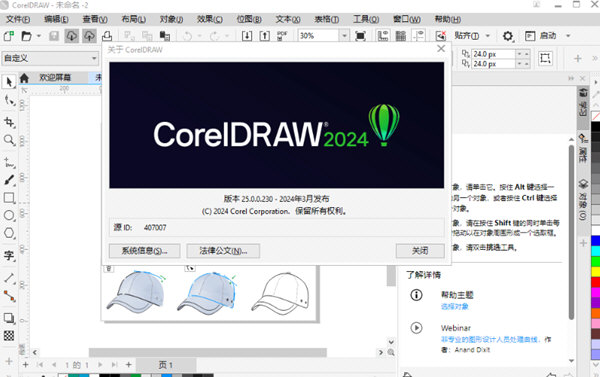Open the 文件 menu
Image resolution: width=600 pixels, height=377 pixels.
(x=18, y=19)
